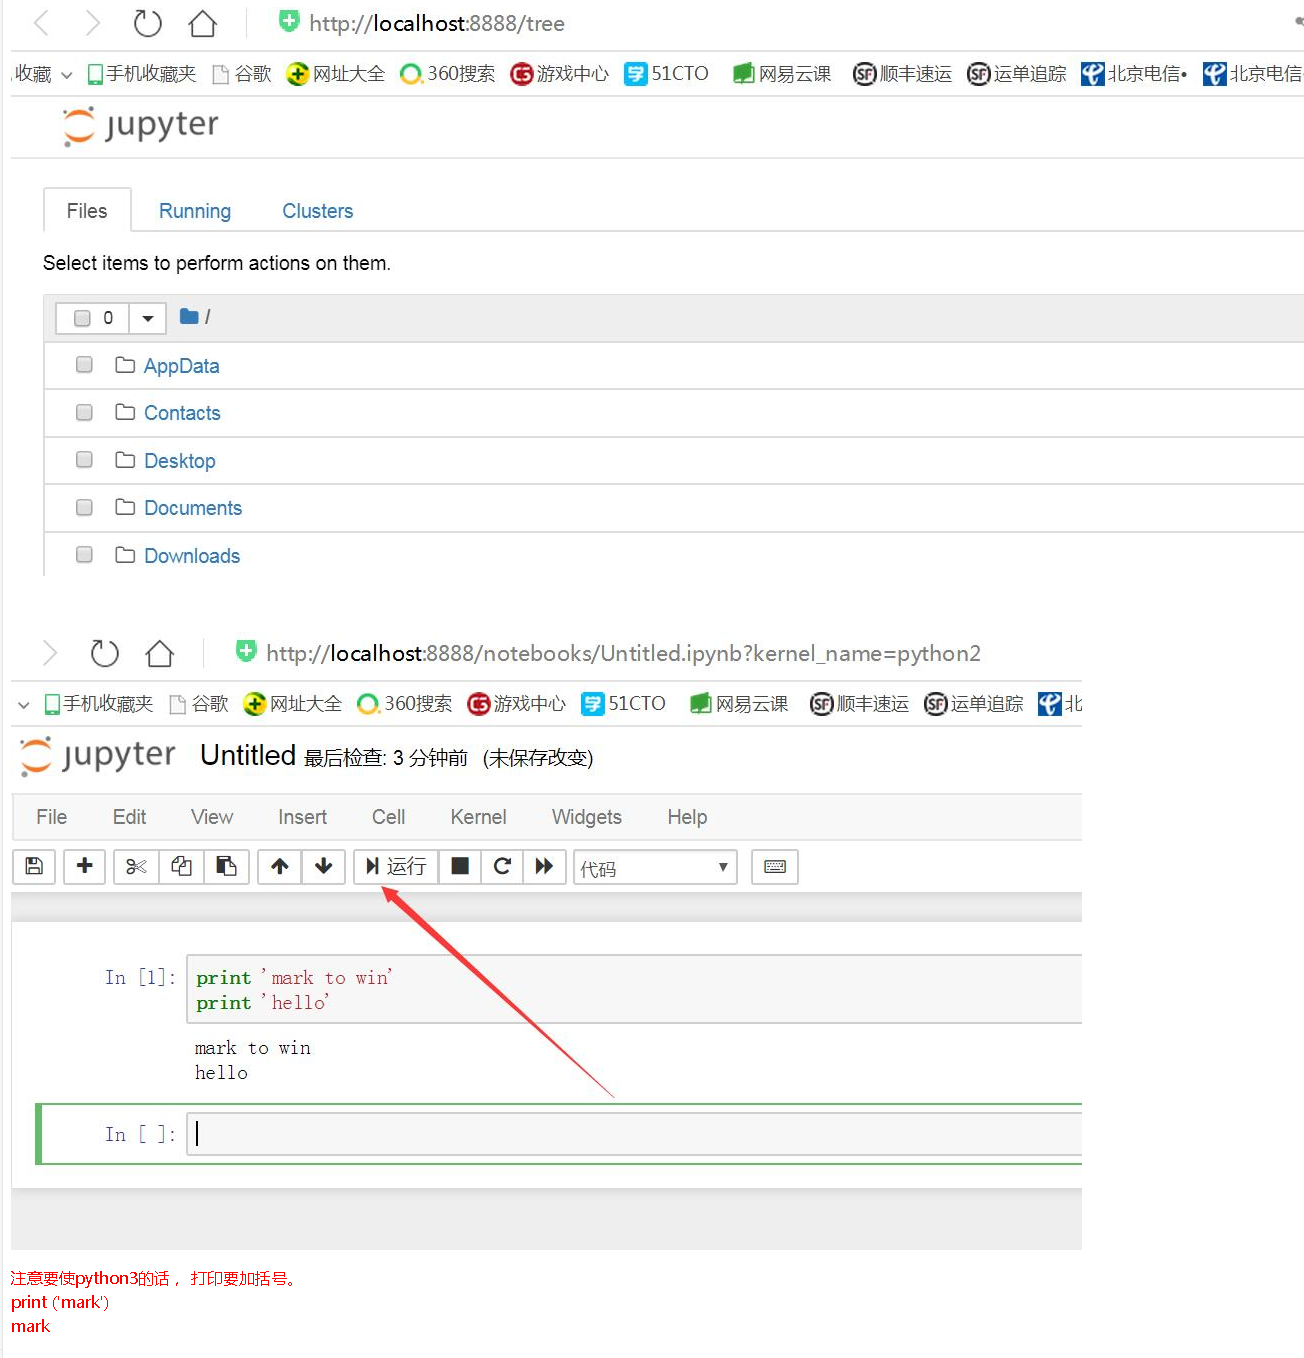
Task: Switch to the Running tab
Action: click(195, 211)
